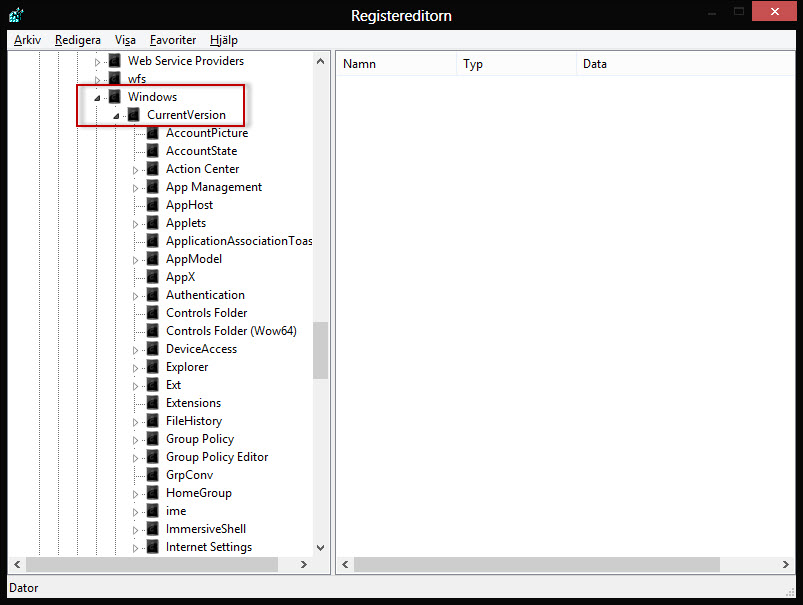Expand the HomeGroup key
This screenshot has height=605, width=803.
click(135, 494)
